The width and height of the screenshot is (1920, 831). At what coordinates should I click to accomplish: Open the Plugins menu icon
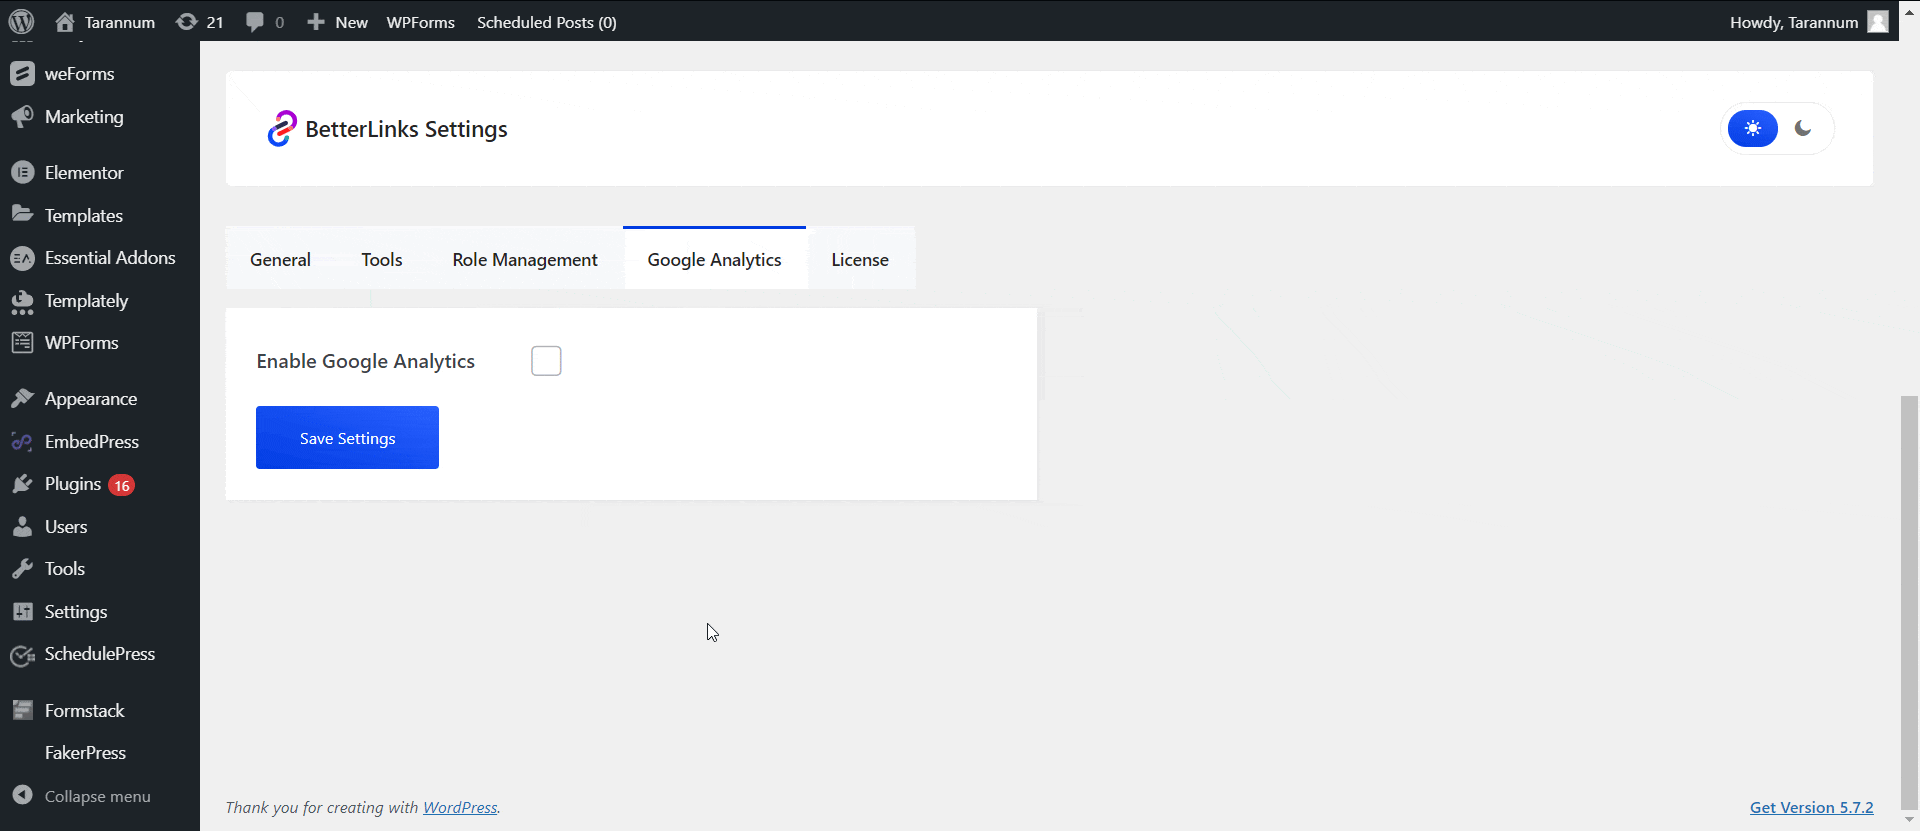click(22, 484)
